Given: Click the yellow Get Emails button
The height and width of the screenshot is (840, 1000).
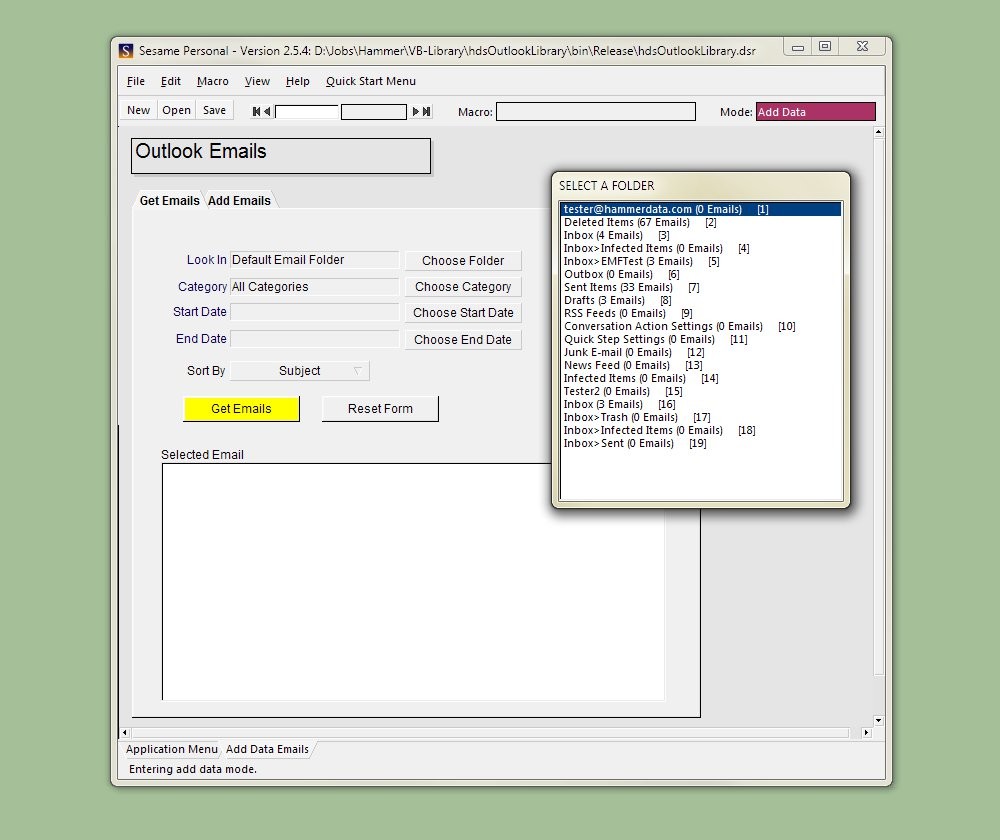Looking at the screenshot, I should pyautogui.click(x=241, y=409).
